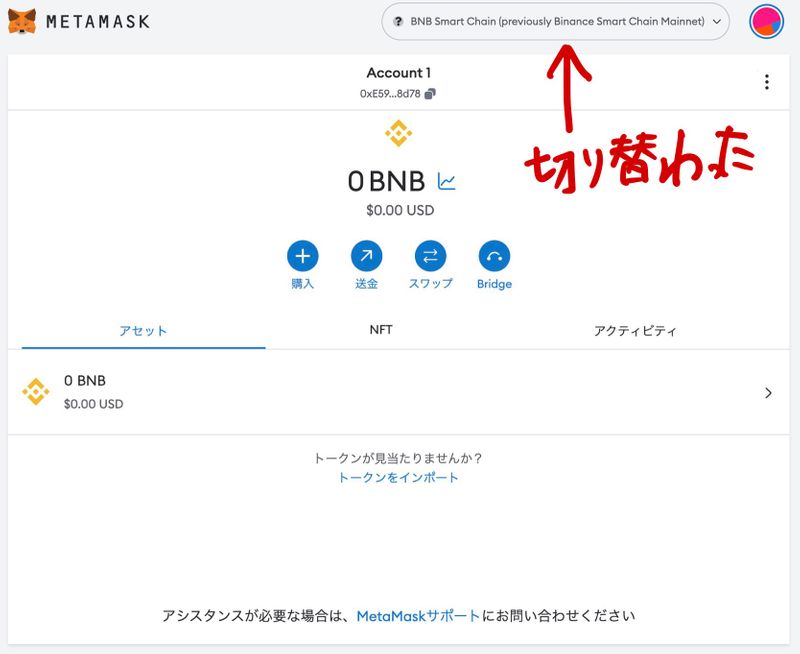Click the トークンをインポート link
800x654 pixels.
click(398, 477)
